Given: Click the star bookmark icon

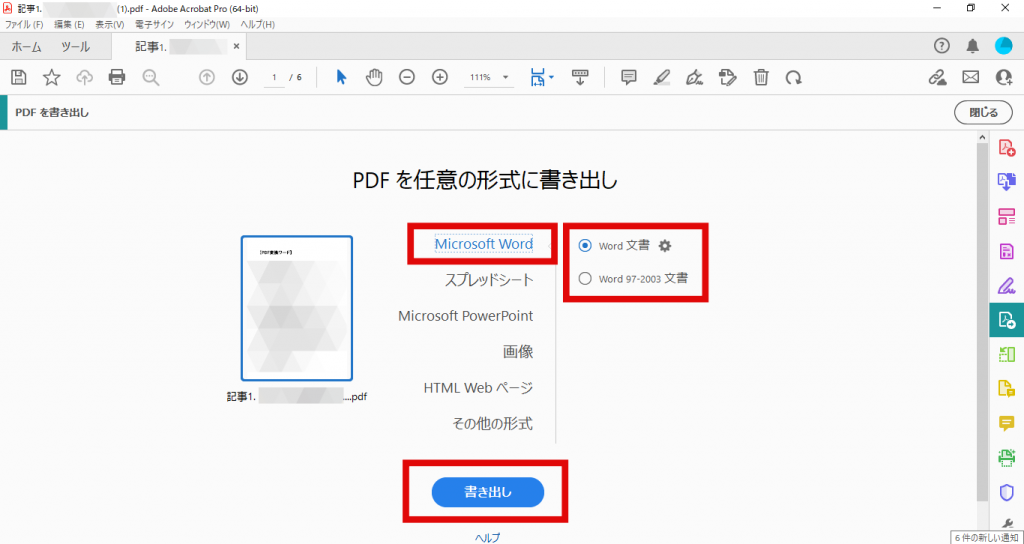Looking at the screenshot, I should point(52,77).
